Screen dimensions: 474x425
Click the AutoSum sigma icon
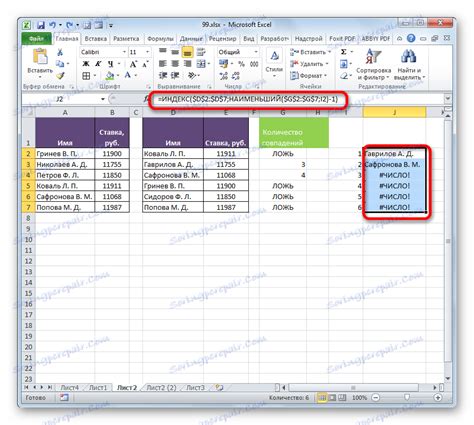344,52
